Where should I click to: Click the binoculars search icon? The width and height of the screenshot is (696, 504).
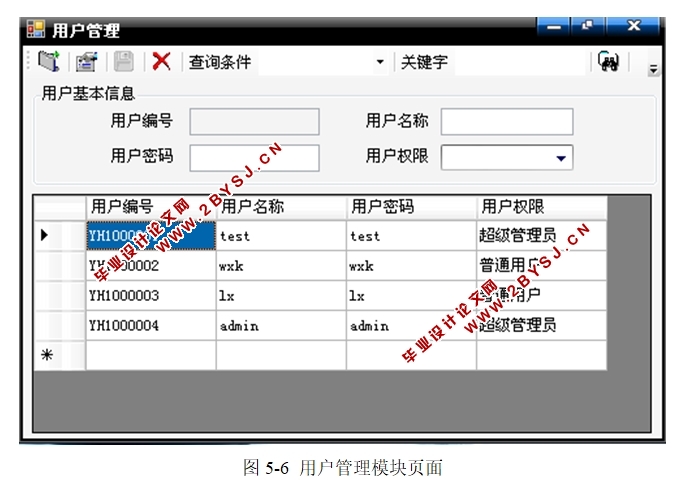[x=607, y=62]
